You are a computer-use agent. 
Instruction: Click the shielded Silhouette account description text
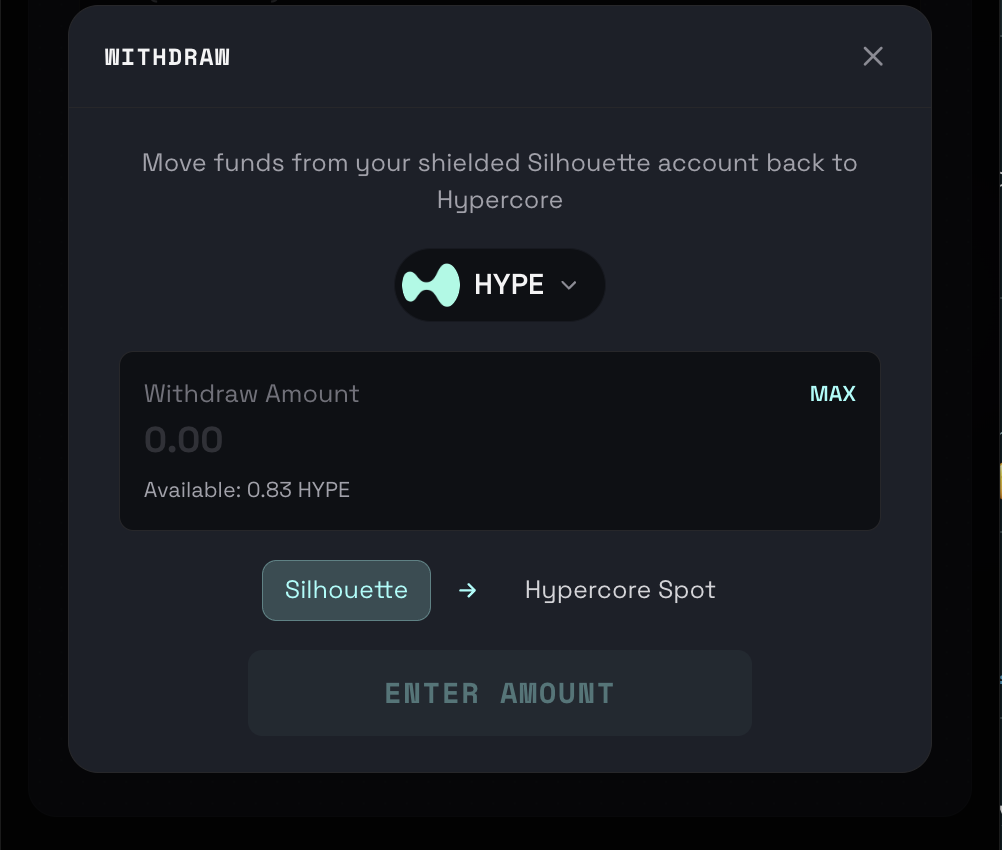(x=499, y=163)
